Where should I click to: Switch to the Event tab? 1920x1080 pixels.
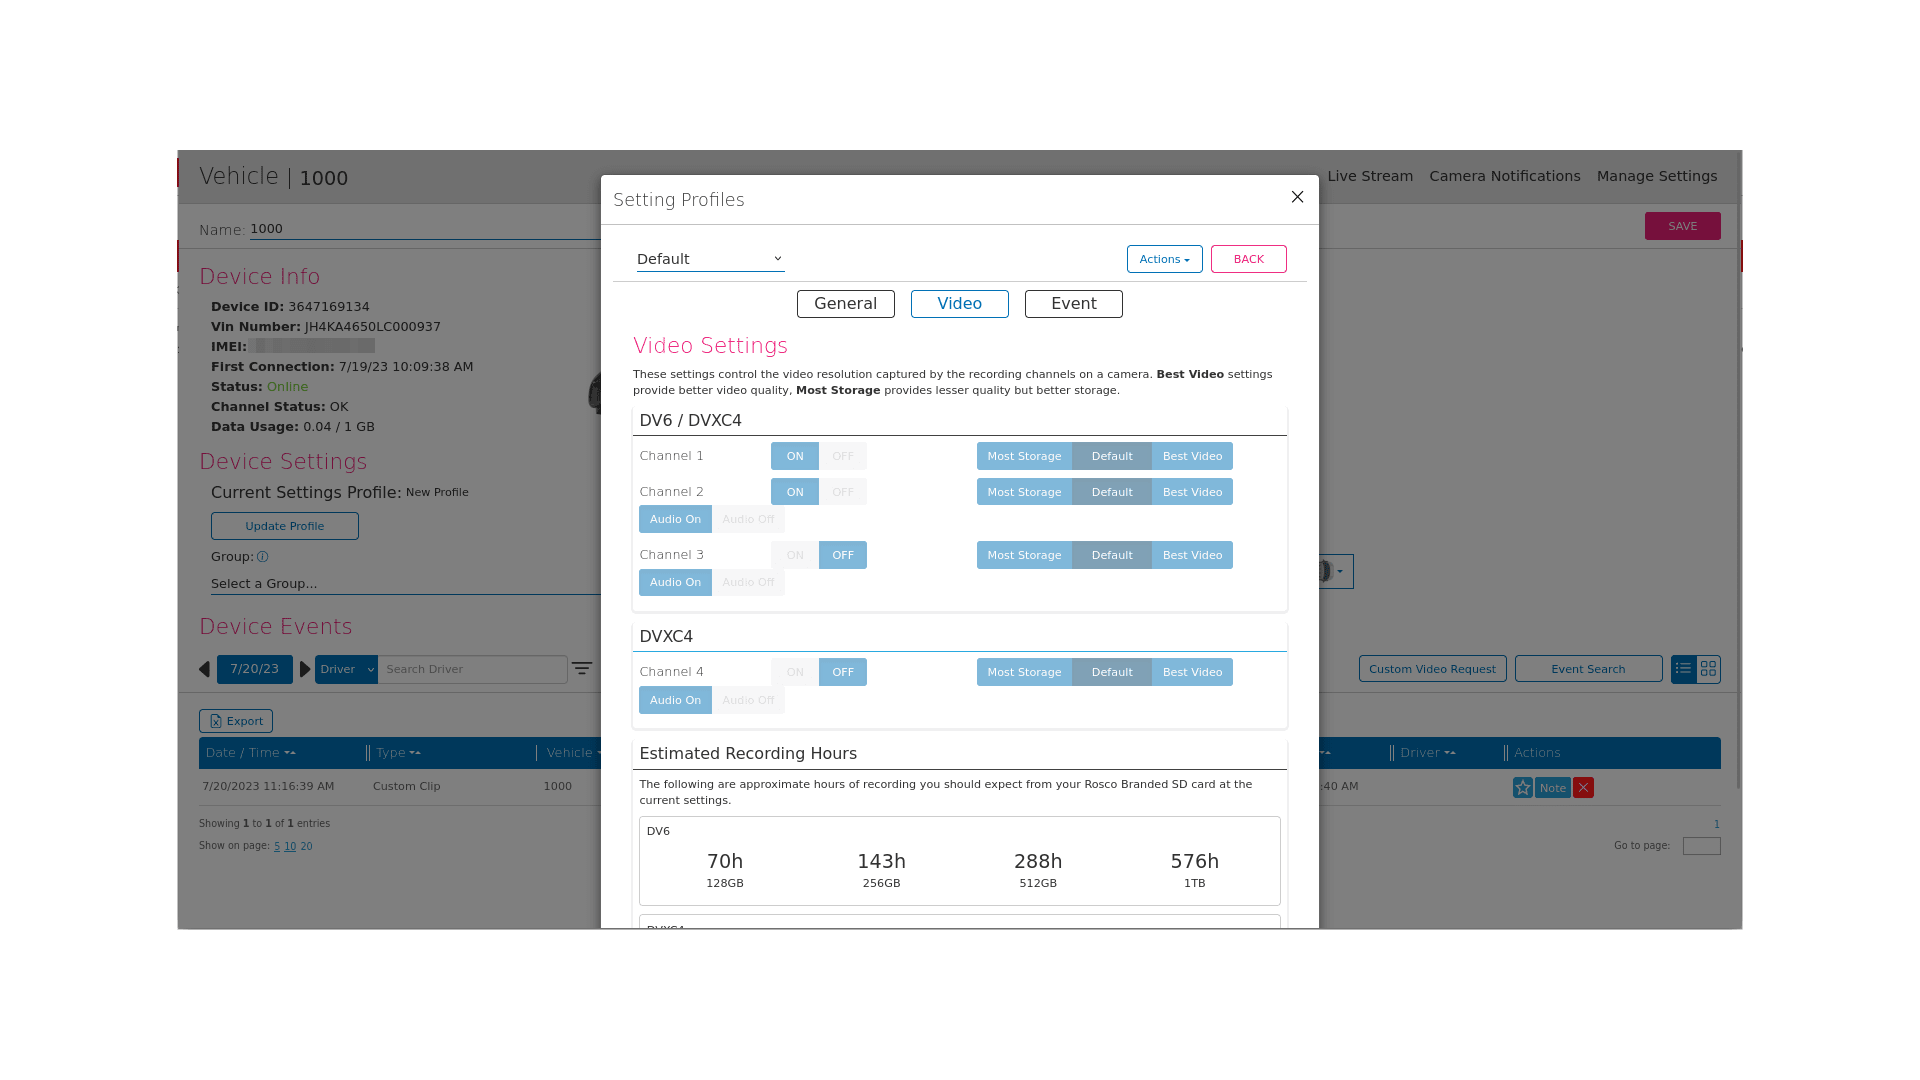tap(1073, 304)
